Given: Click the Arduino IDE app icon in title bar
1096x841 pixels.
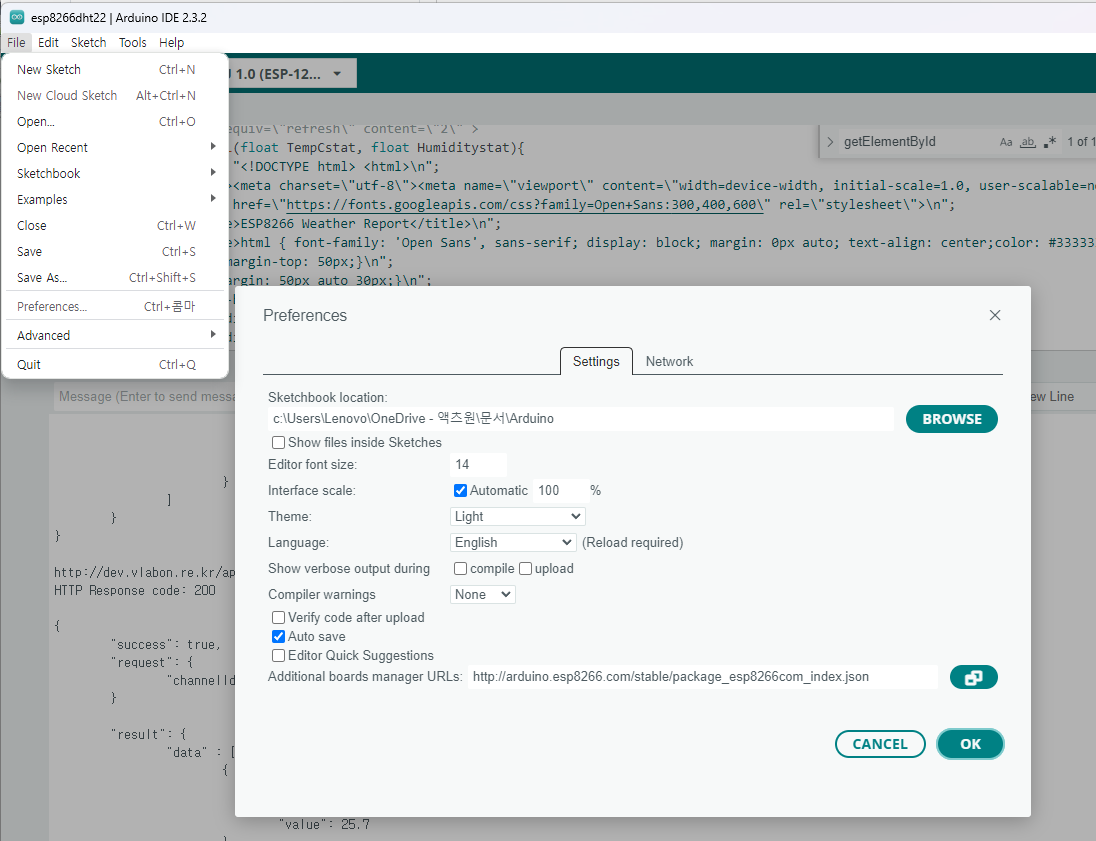Looking at the screenshot, I should [x=17, y=17].
